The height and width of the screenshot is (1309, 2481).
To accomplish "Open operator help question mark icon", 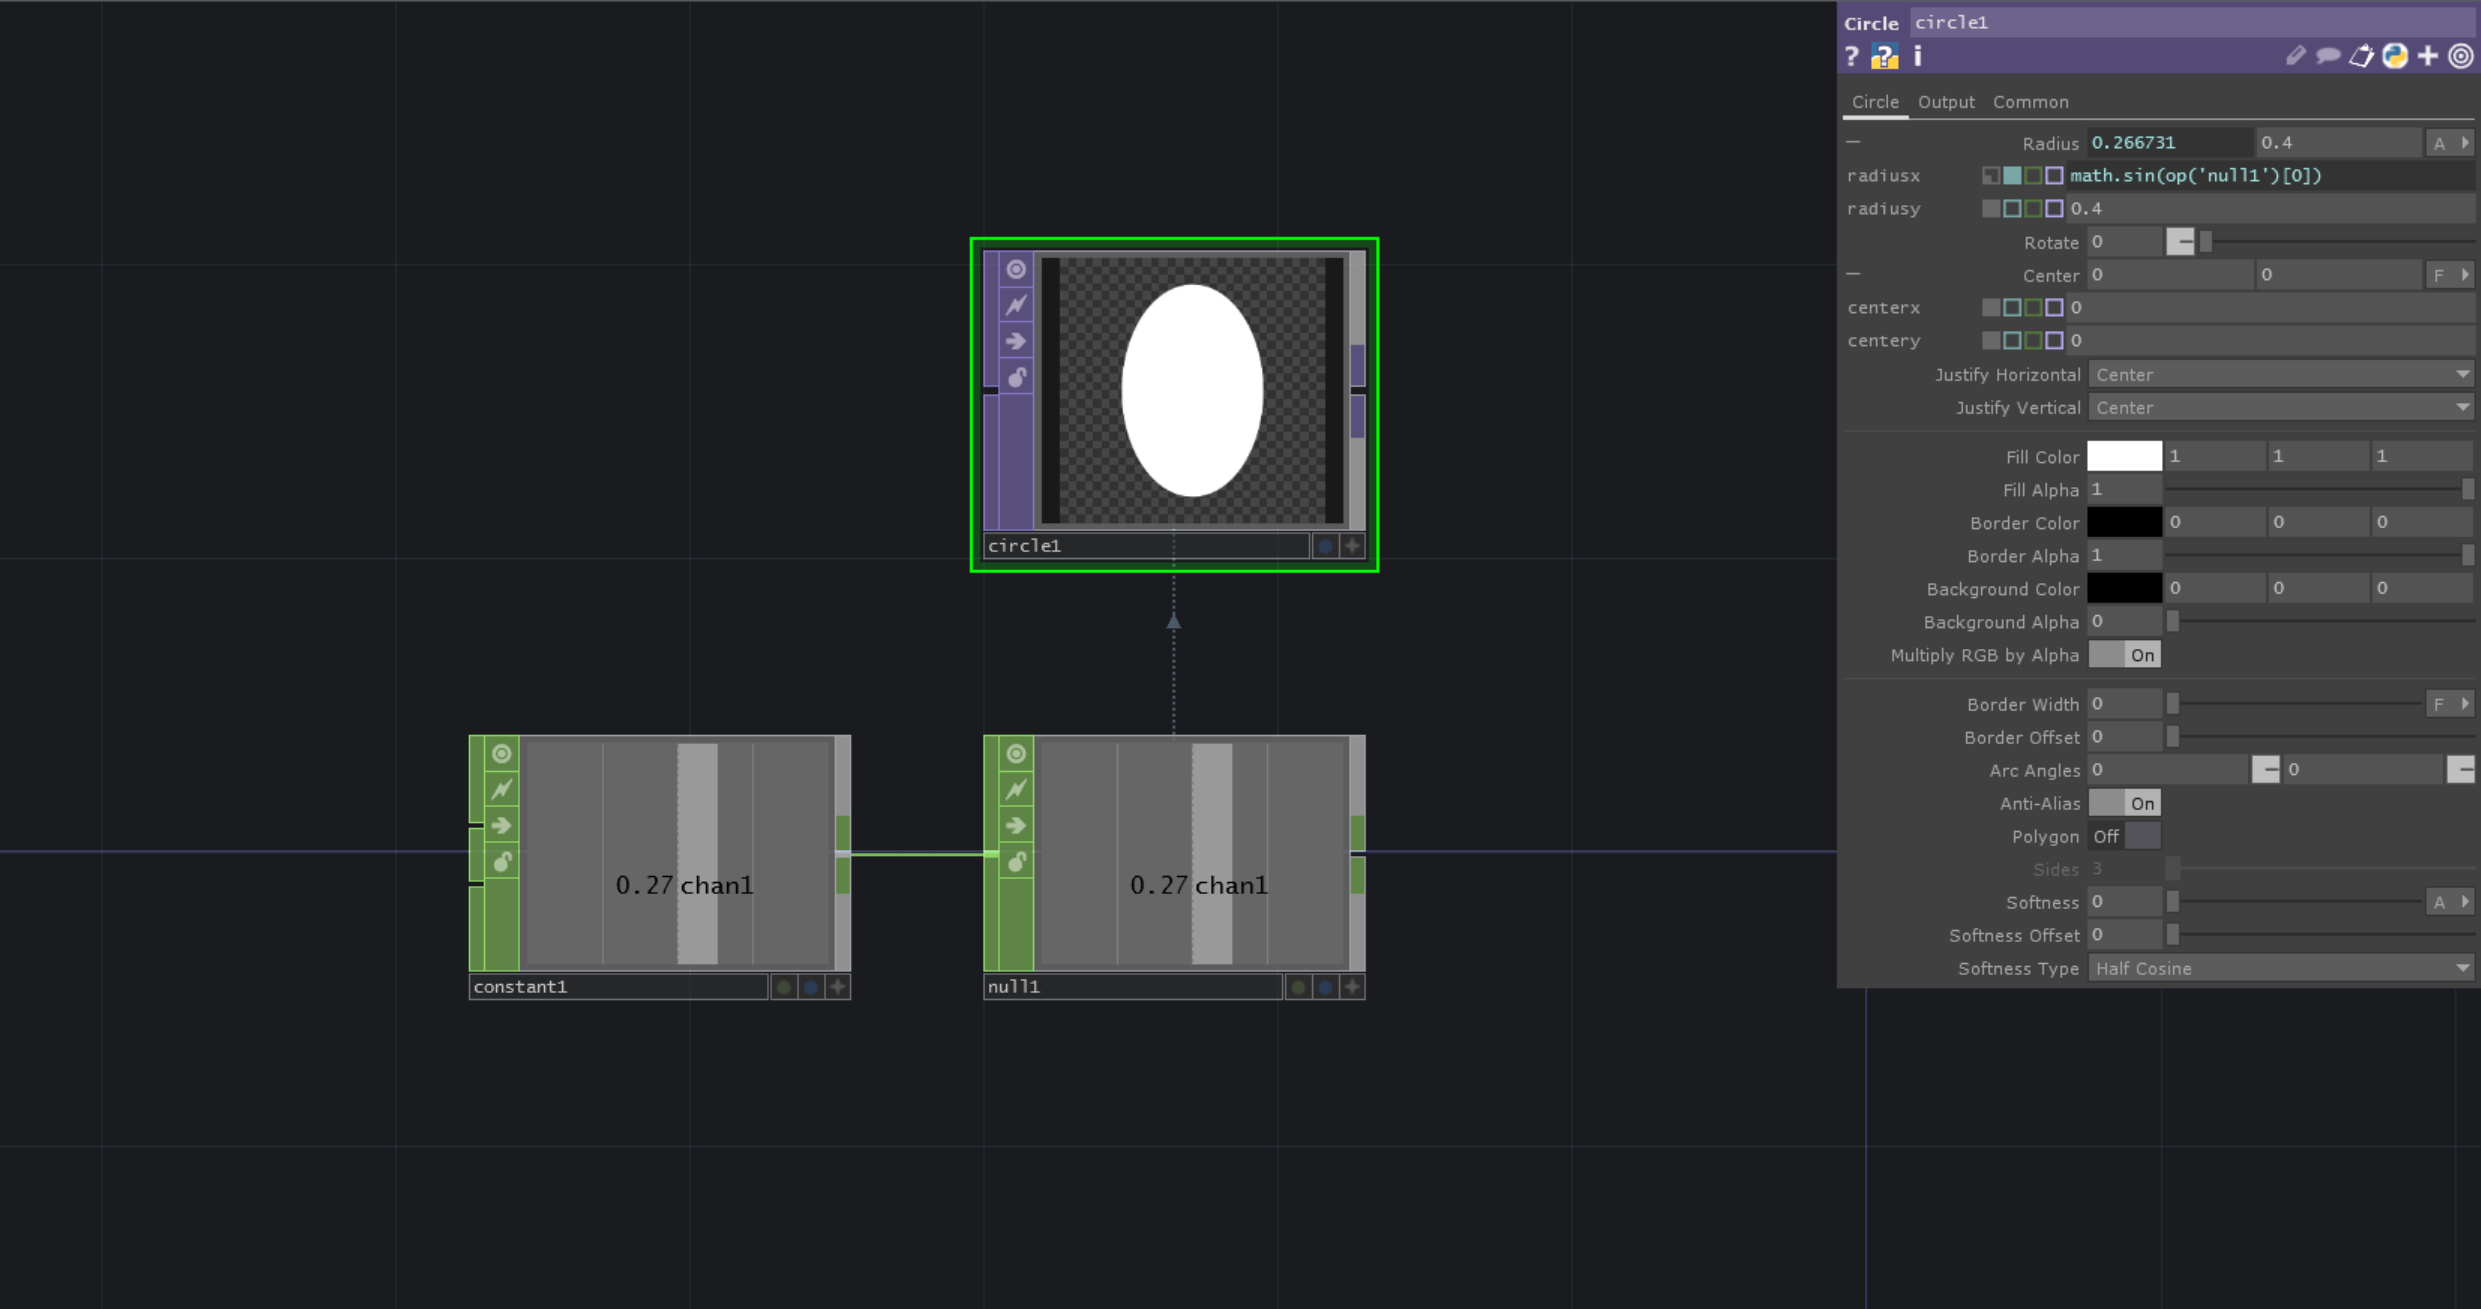I will pos(1852,57).
